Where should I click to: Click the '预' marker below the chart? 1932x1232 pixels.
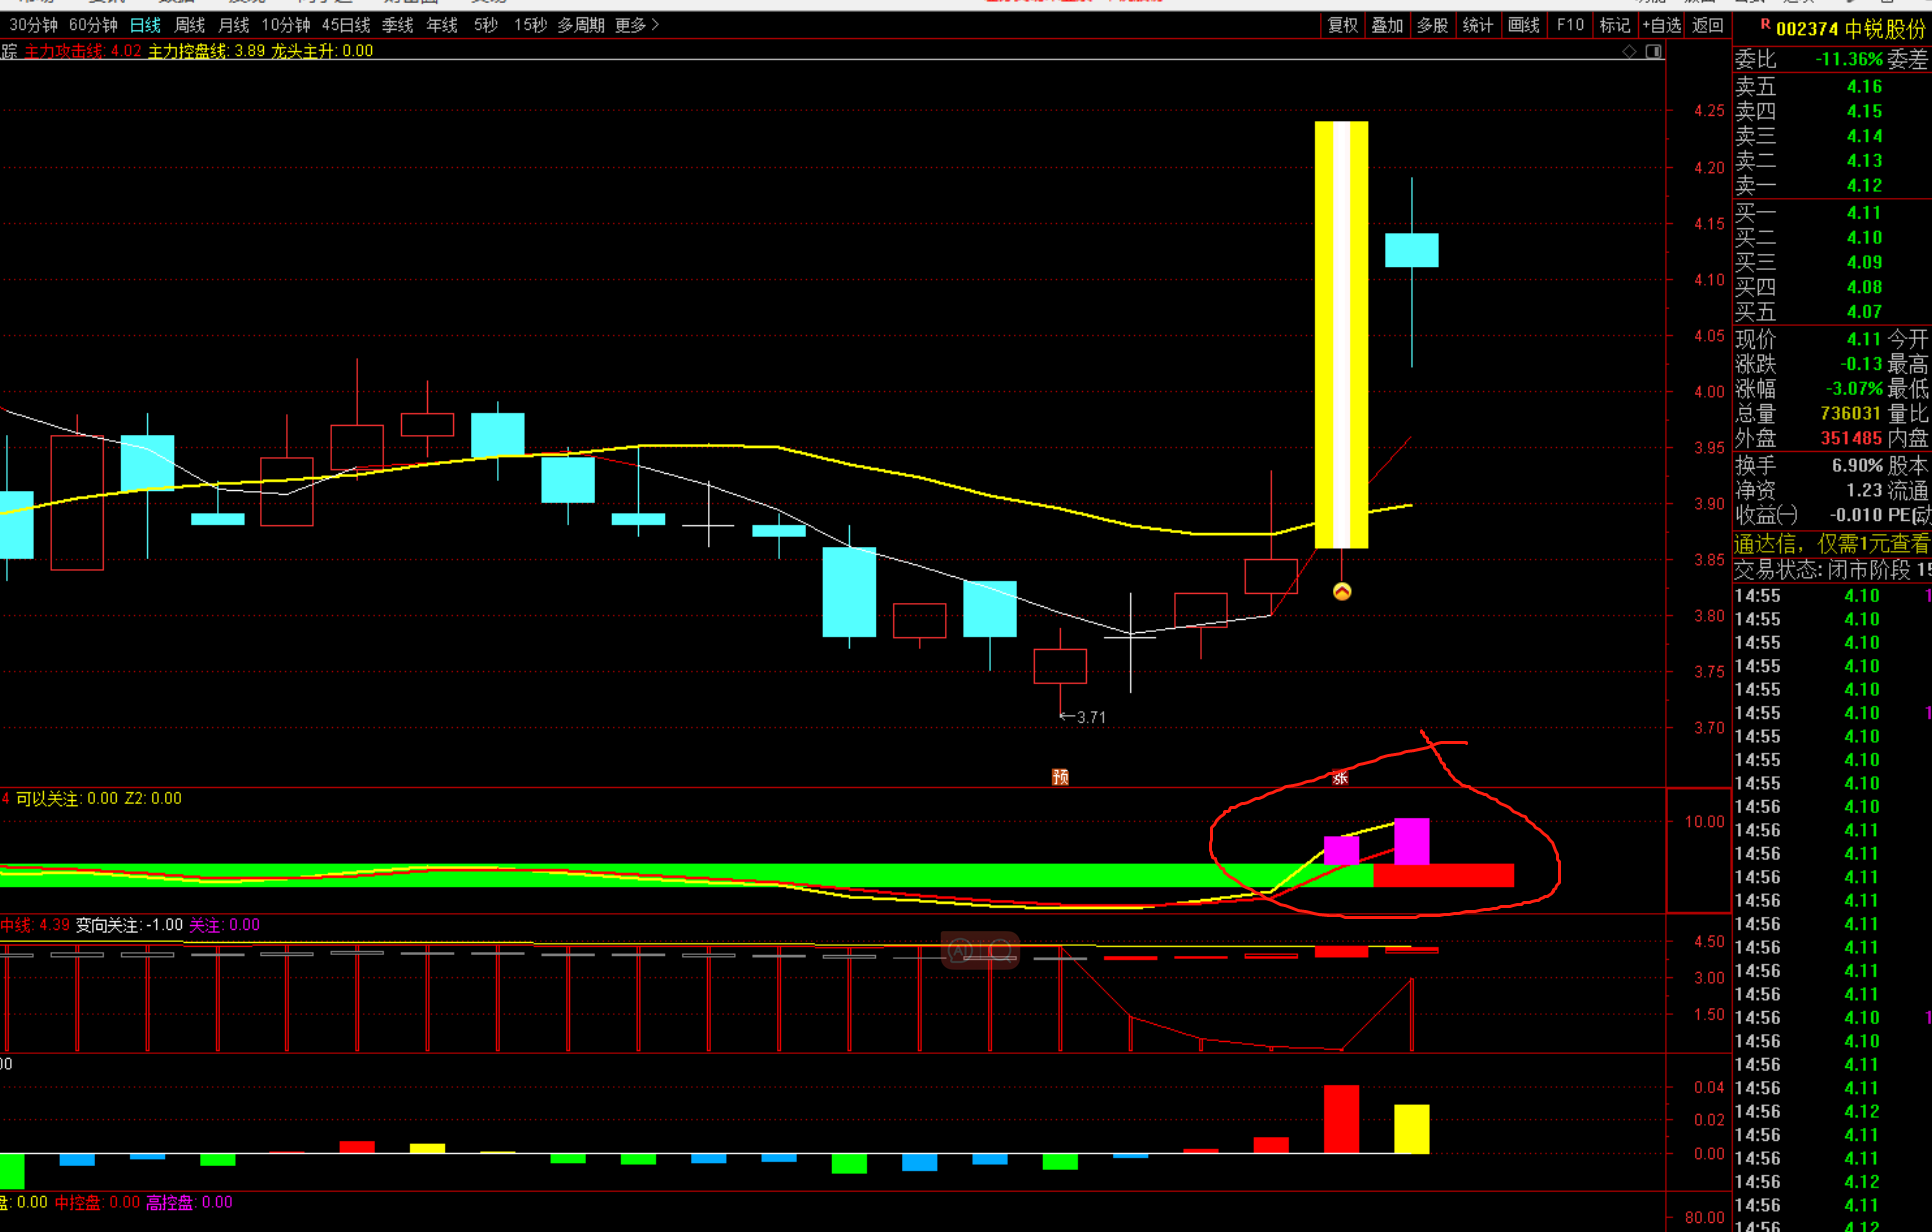tap(1060, 777)
